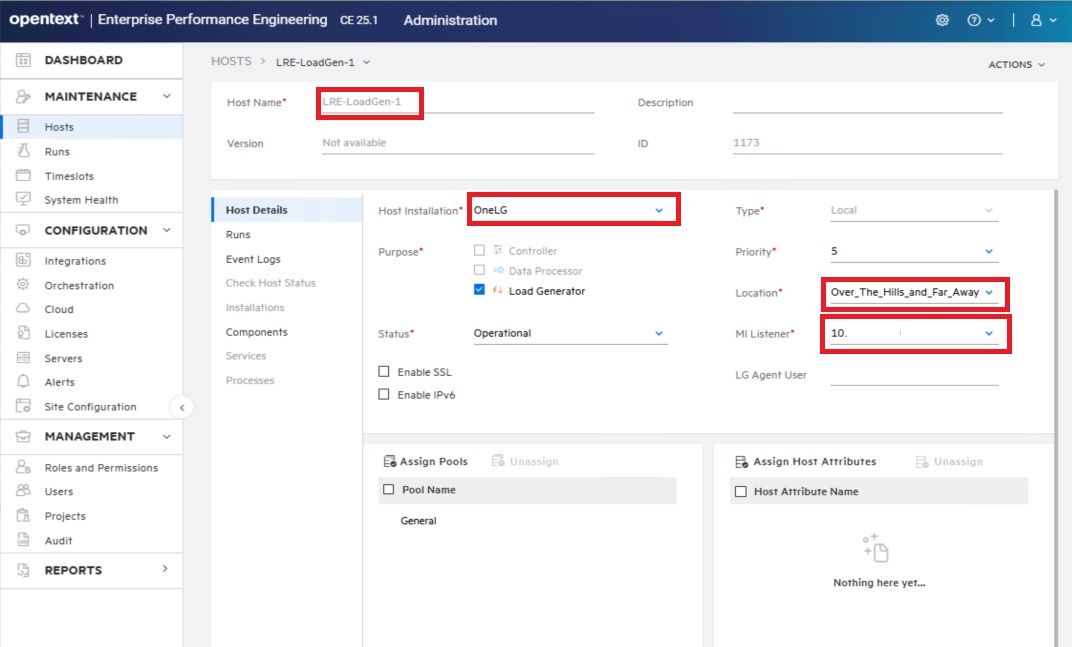
Task: Click the LG Agent User input field
Action: point(914,375)
